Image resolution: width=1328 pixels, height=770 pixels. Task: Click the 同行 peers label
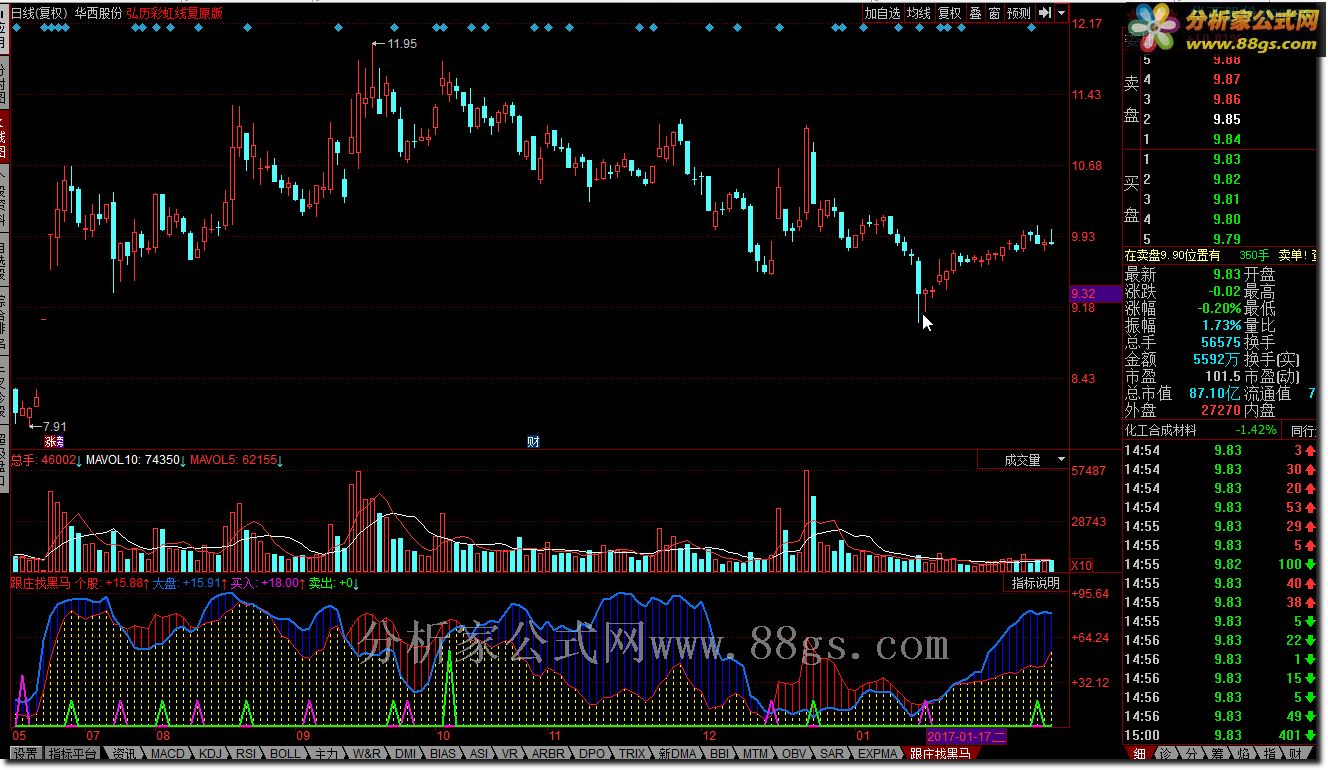click(1303, 430)
